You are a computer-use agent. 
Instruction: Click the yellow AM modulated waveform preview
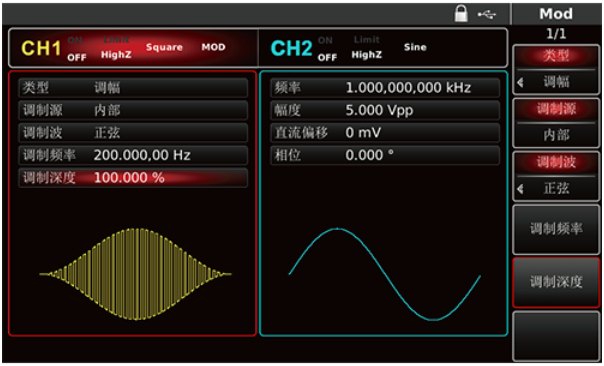pos(135,274)
